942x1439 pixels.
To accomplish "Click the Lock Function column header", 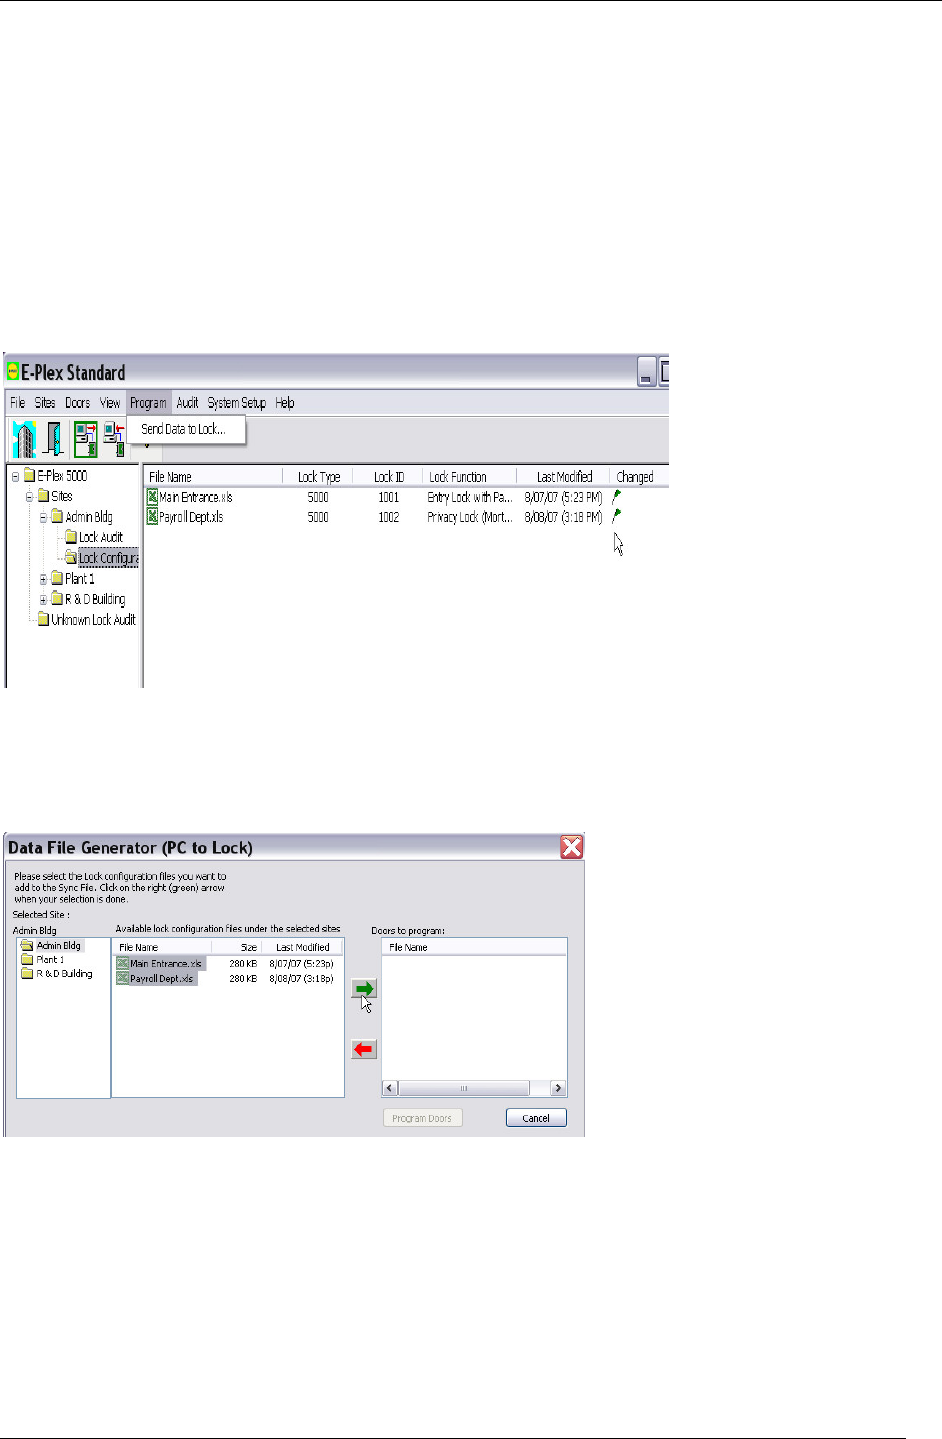I will pyautogui.click(x=469, y=477).
